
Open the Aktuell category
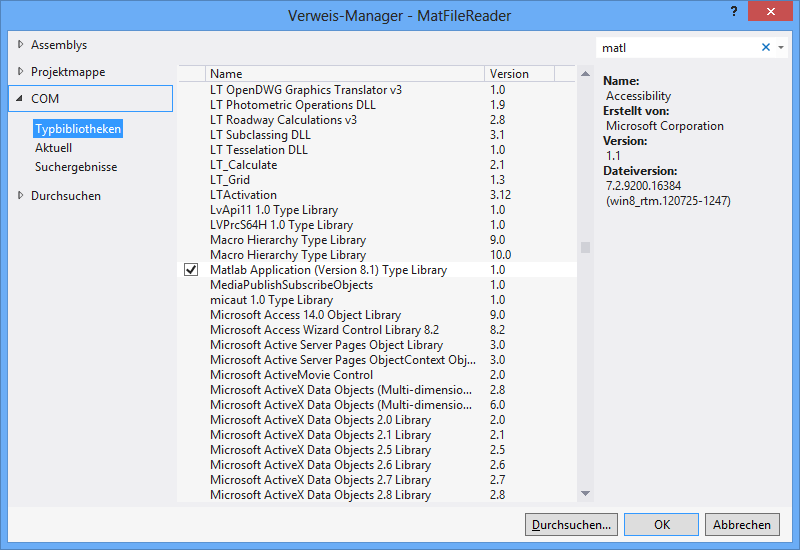pos(53,148)
